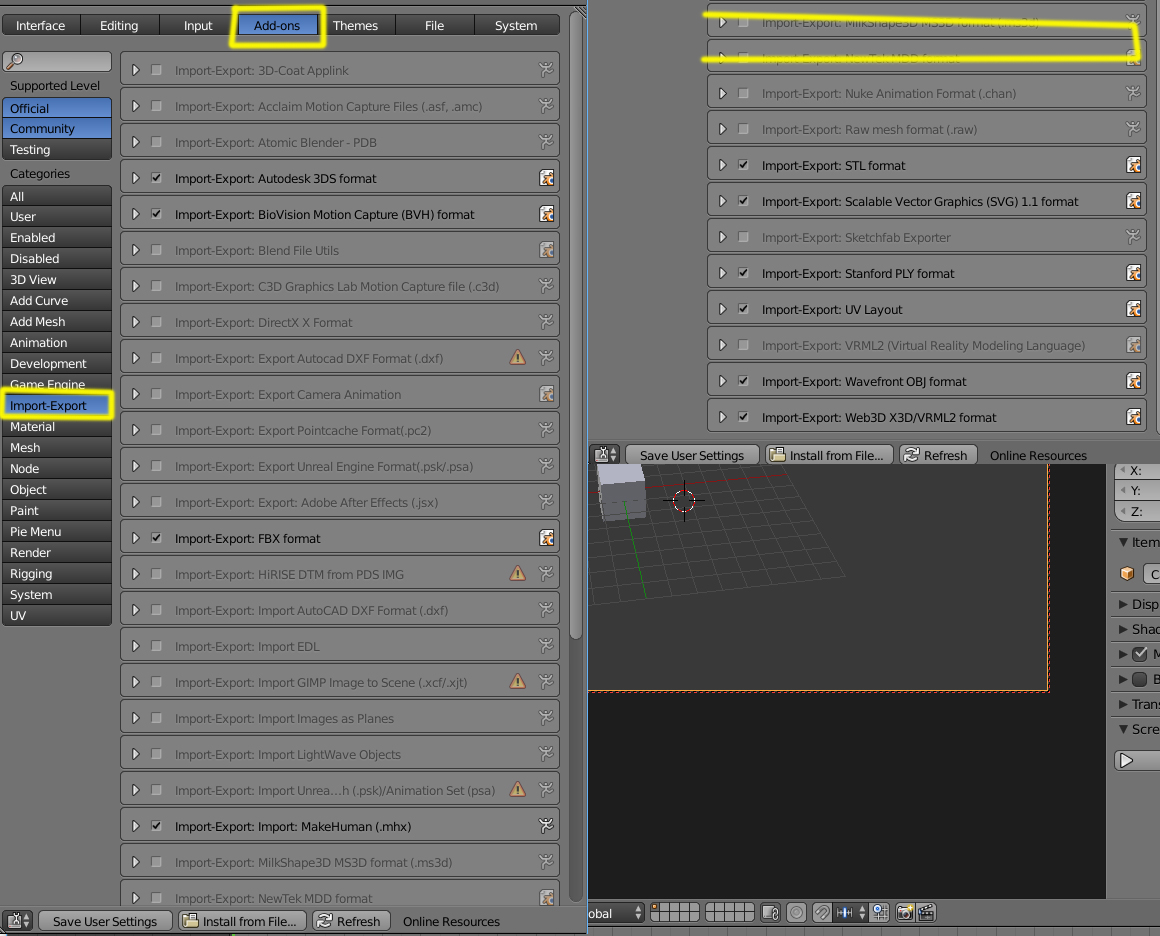Click the Y: value slider field
The image size is (1160, 936).
pyautogui.click(x=1138, y=491)
